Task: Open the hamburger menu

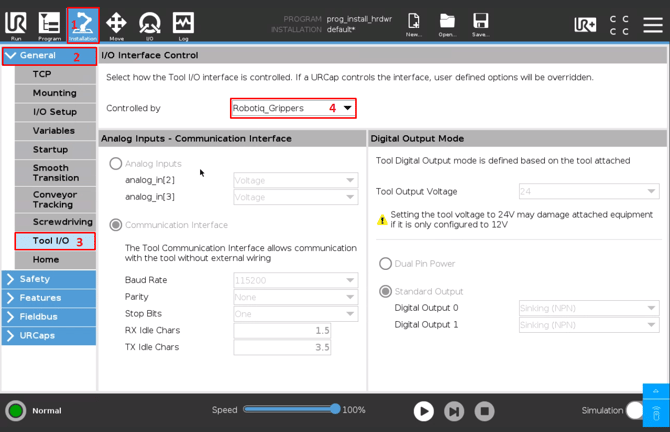Action: pyautogui.click(x=653, y=25)
